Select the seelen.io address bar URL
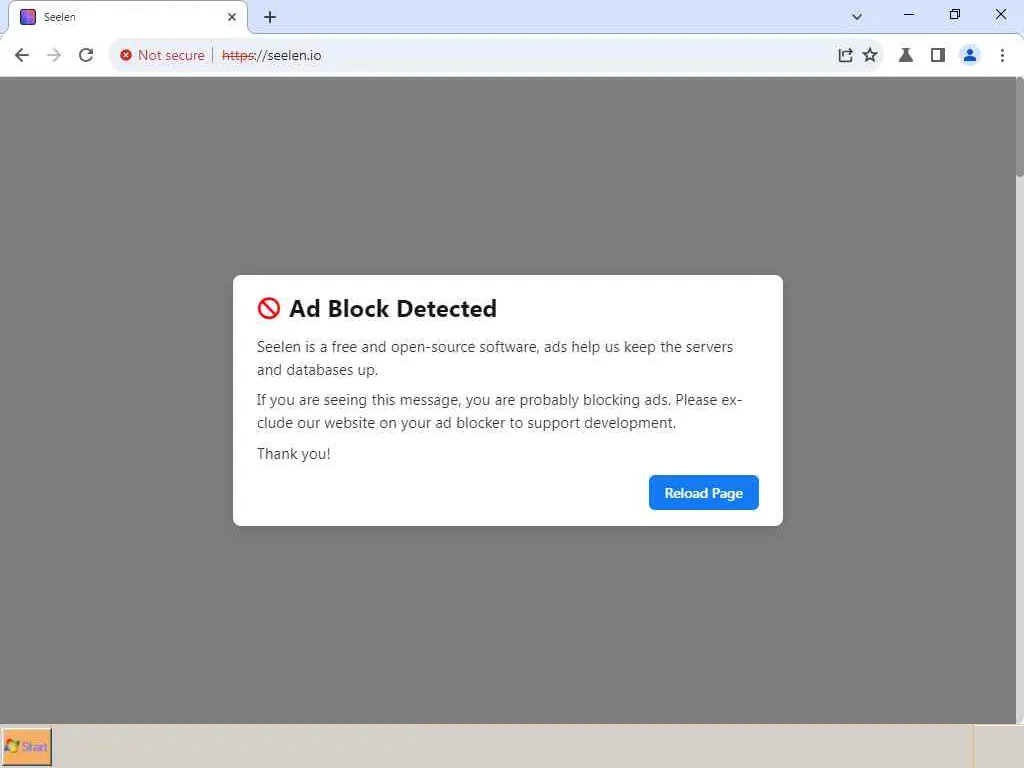Image resolution: width=1024 pixels, height=768 pixels. 272,56
